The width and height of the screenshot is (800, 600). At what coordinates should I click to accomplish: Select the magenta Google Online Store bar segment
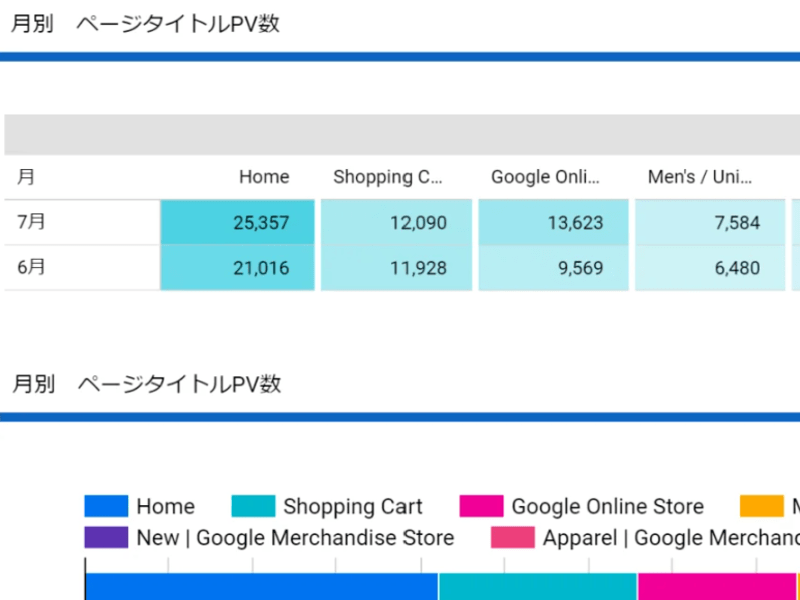(716, 586)
